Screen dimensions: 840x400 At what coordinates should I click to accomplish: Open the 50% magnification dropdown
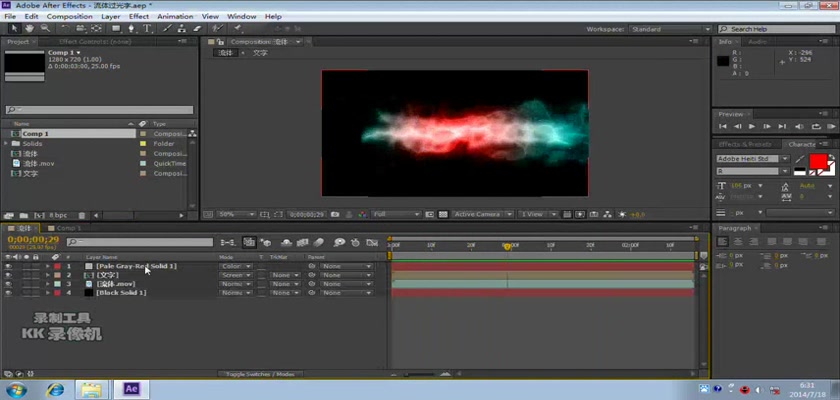pyautogui.click(x=236, y=214)
